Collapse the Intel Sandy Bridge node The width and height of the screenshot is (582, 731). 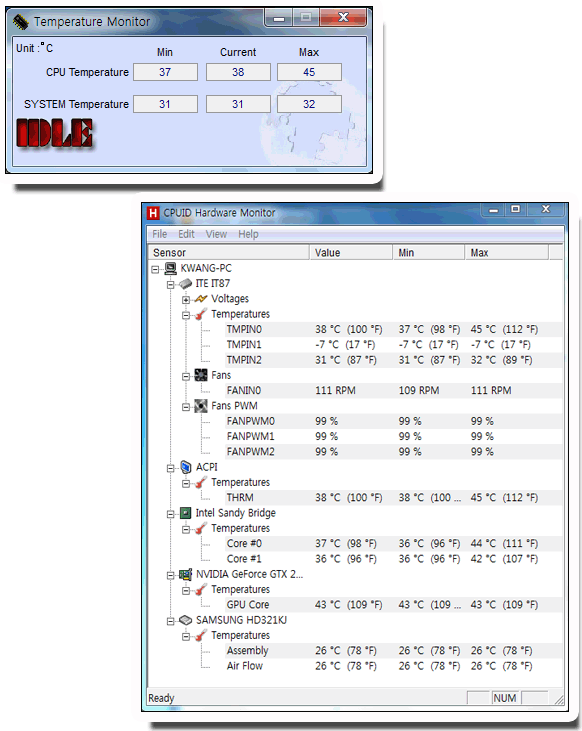click(171, 514)
